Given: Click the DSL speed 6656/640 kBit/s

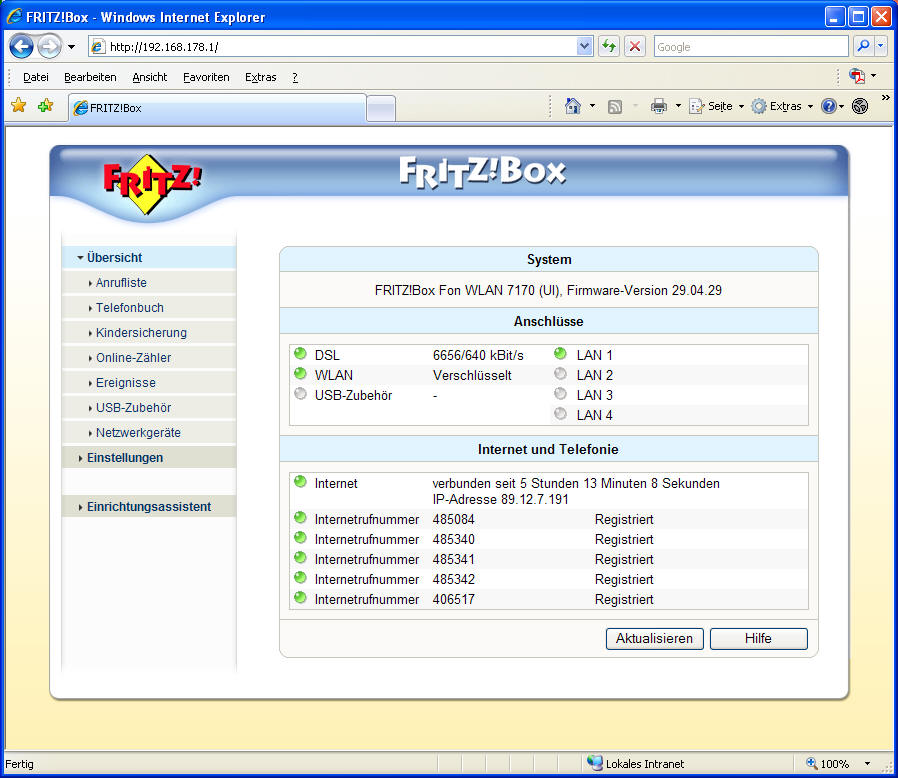Looking at the screenshot, I should point(478,355).
